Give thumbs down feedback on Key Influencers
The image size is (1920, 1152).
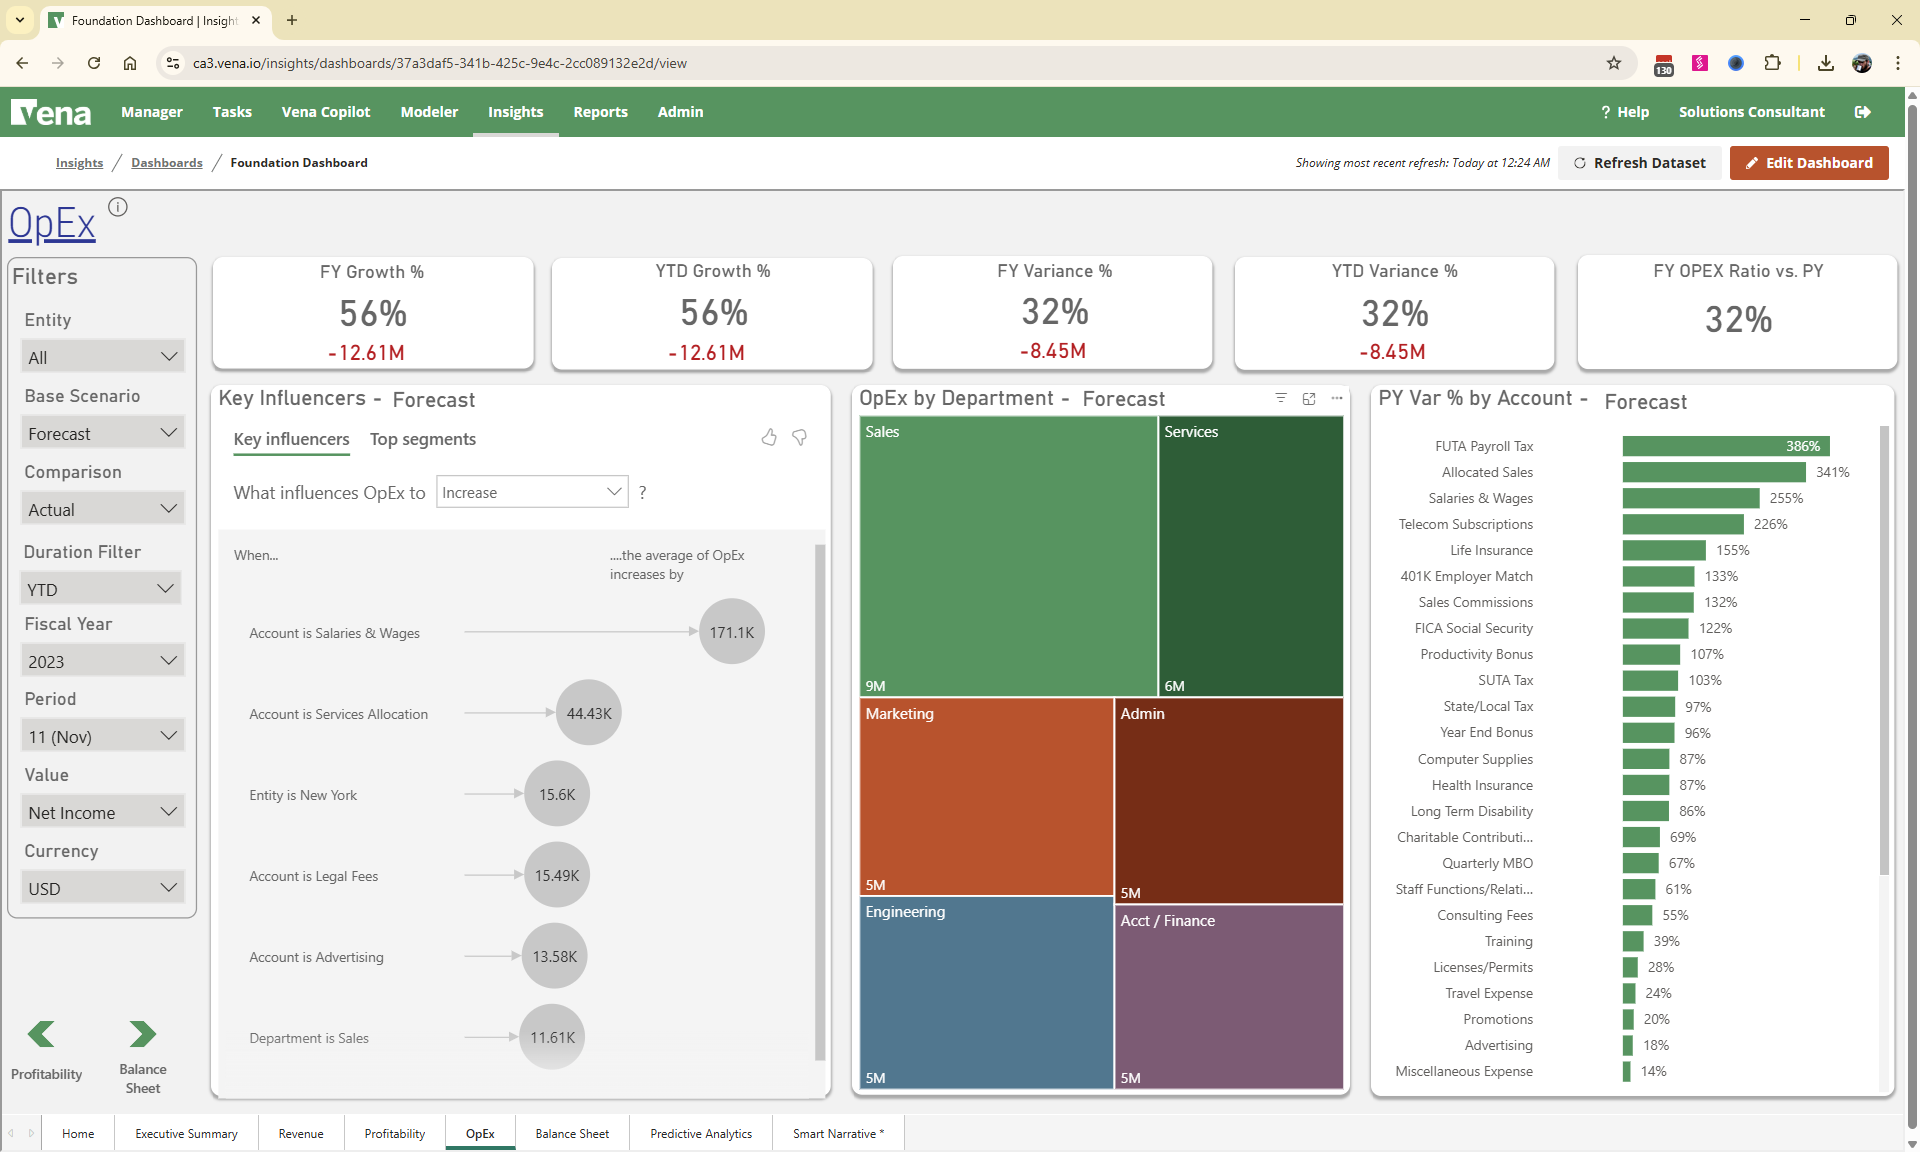(799, 438)
